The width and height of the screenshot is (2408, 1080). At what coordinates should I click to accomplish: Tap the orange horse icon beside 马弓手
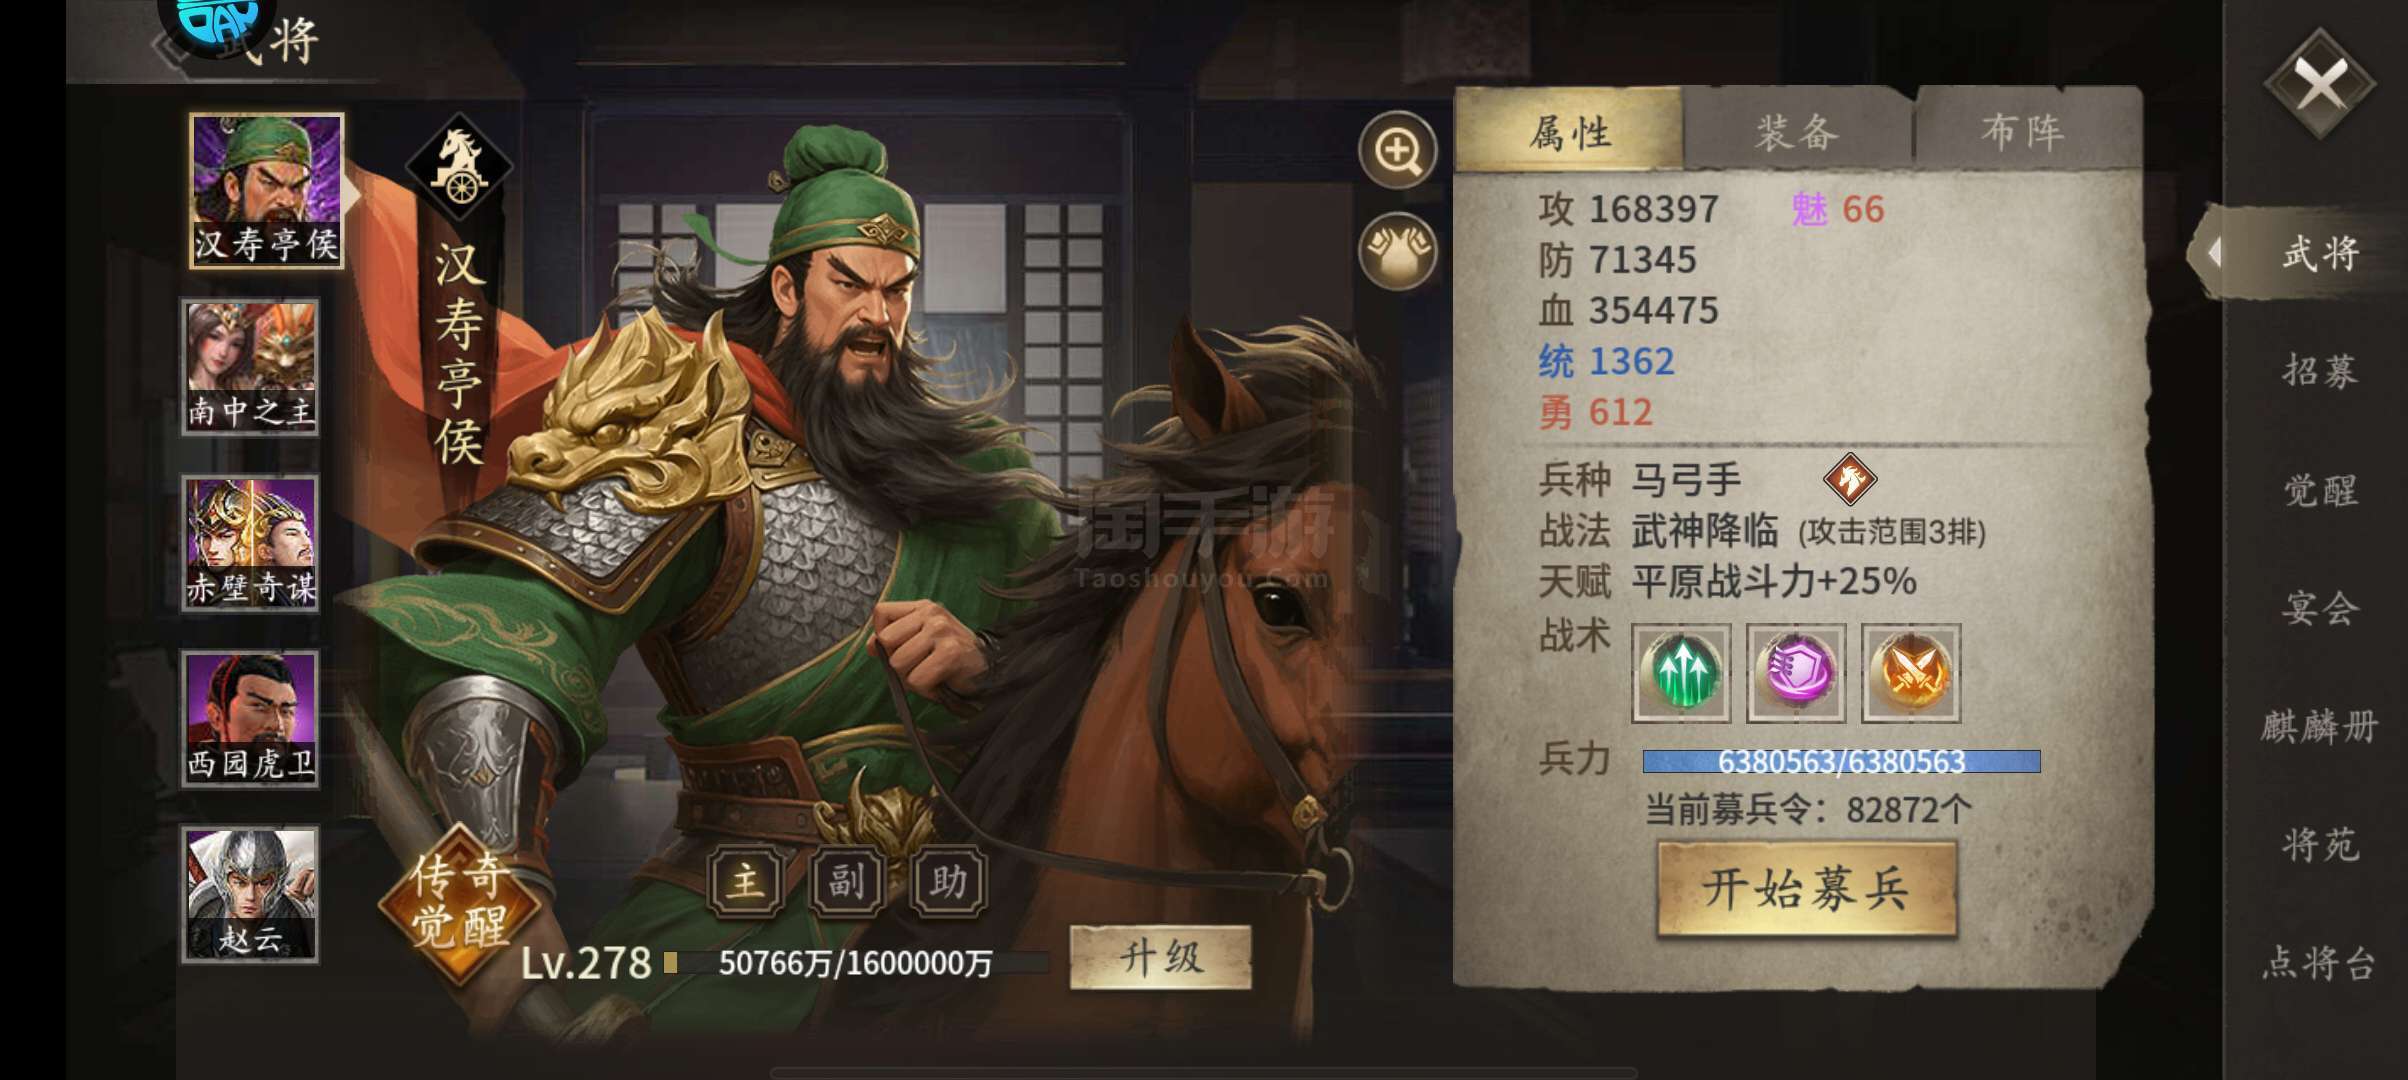coord(1849,479)
